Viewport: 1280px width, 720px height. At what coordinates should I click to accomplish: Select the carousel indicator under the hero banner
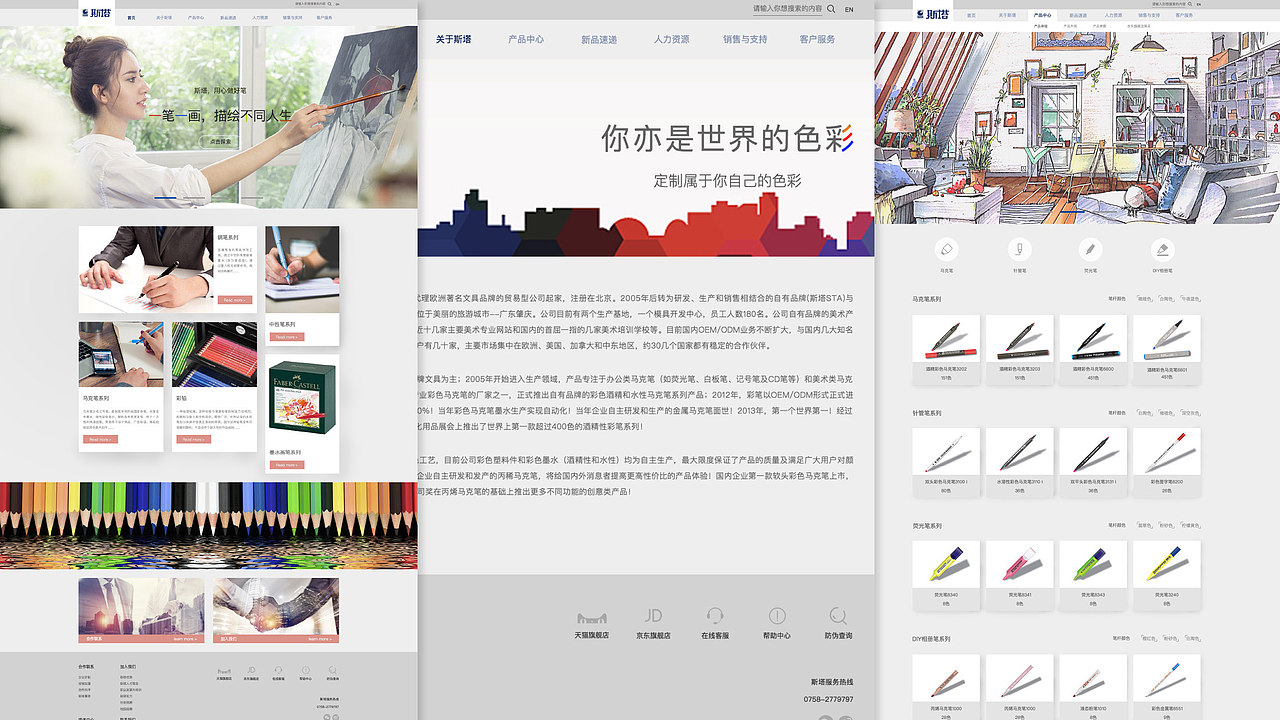[166, 197]
